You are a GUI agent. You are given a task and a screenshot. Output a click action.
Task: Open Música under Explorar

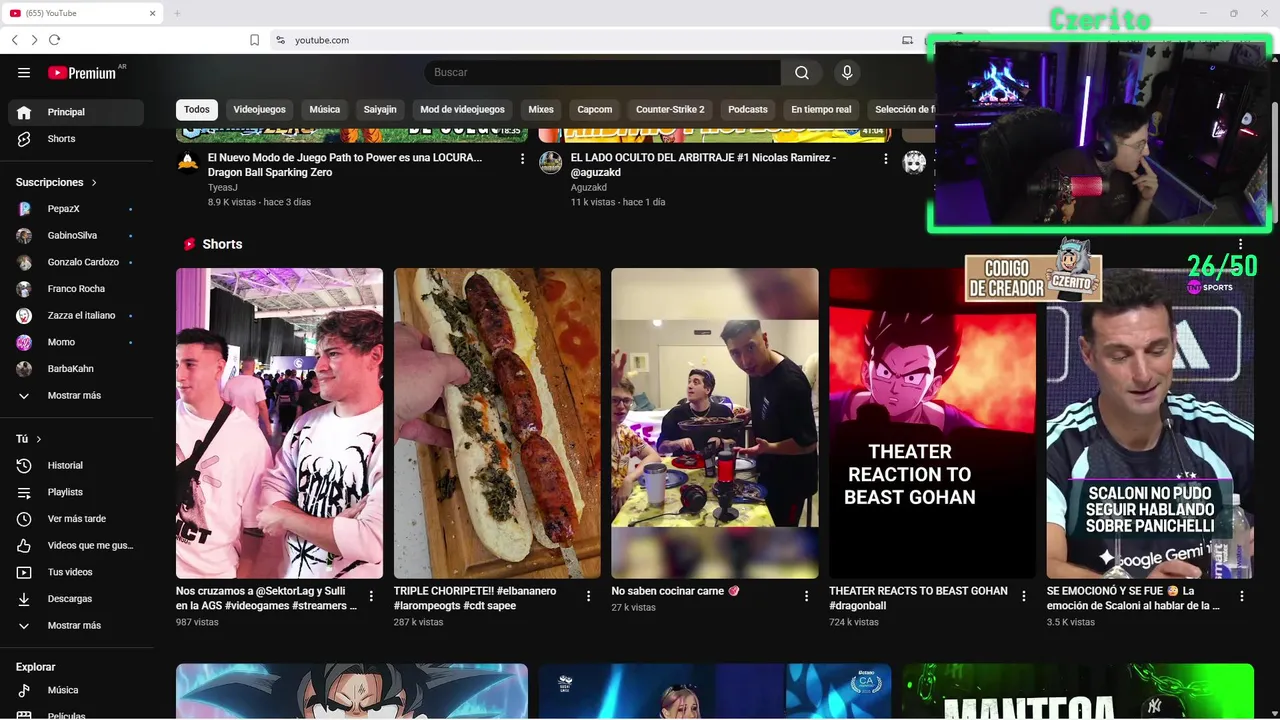point(76,690)
